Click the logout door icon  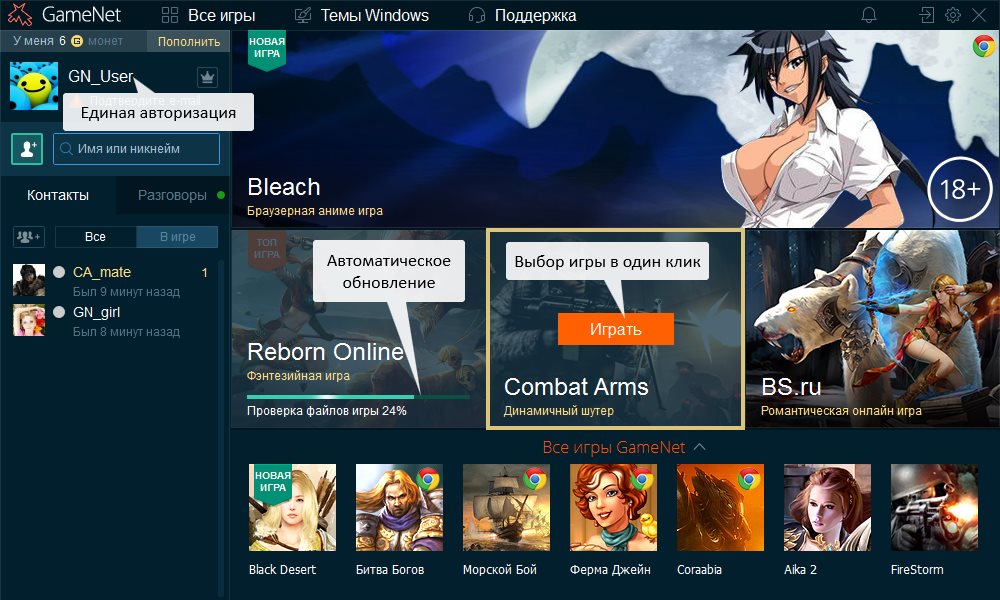pos(927,15)
